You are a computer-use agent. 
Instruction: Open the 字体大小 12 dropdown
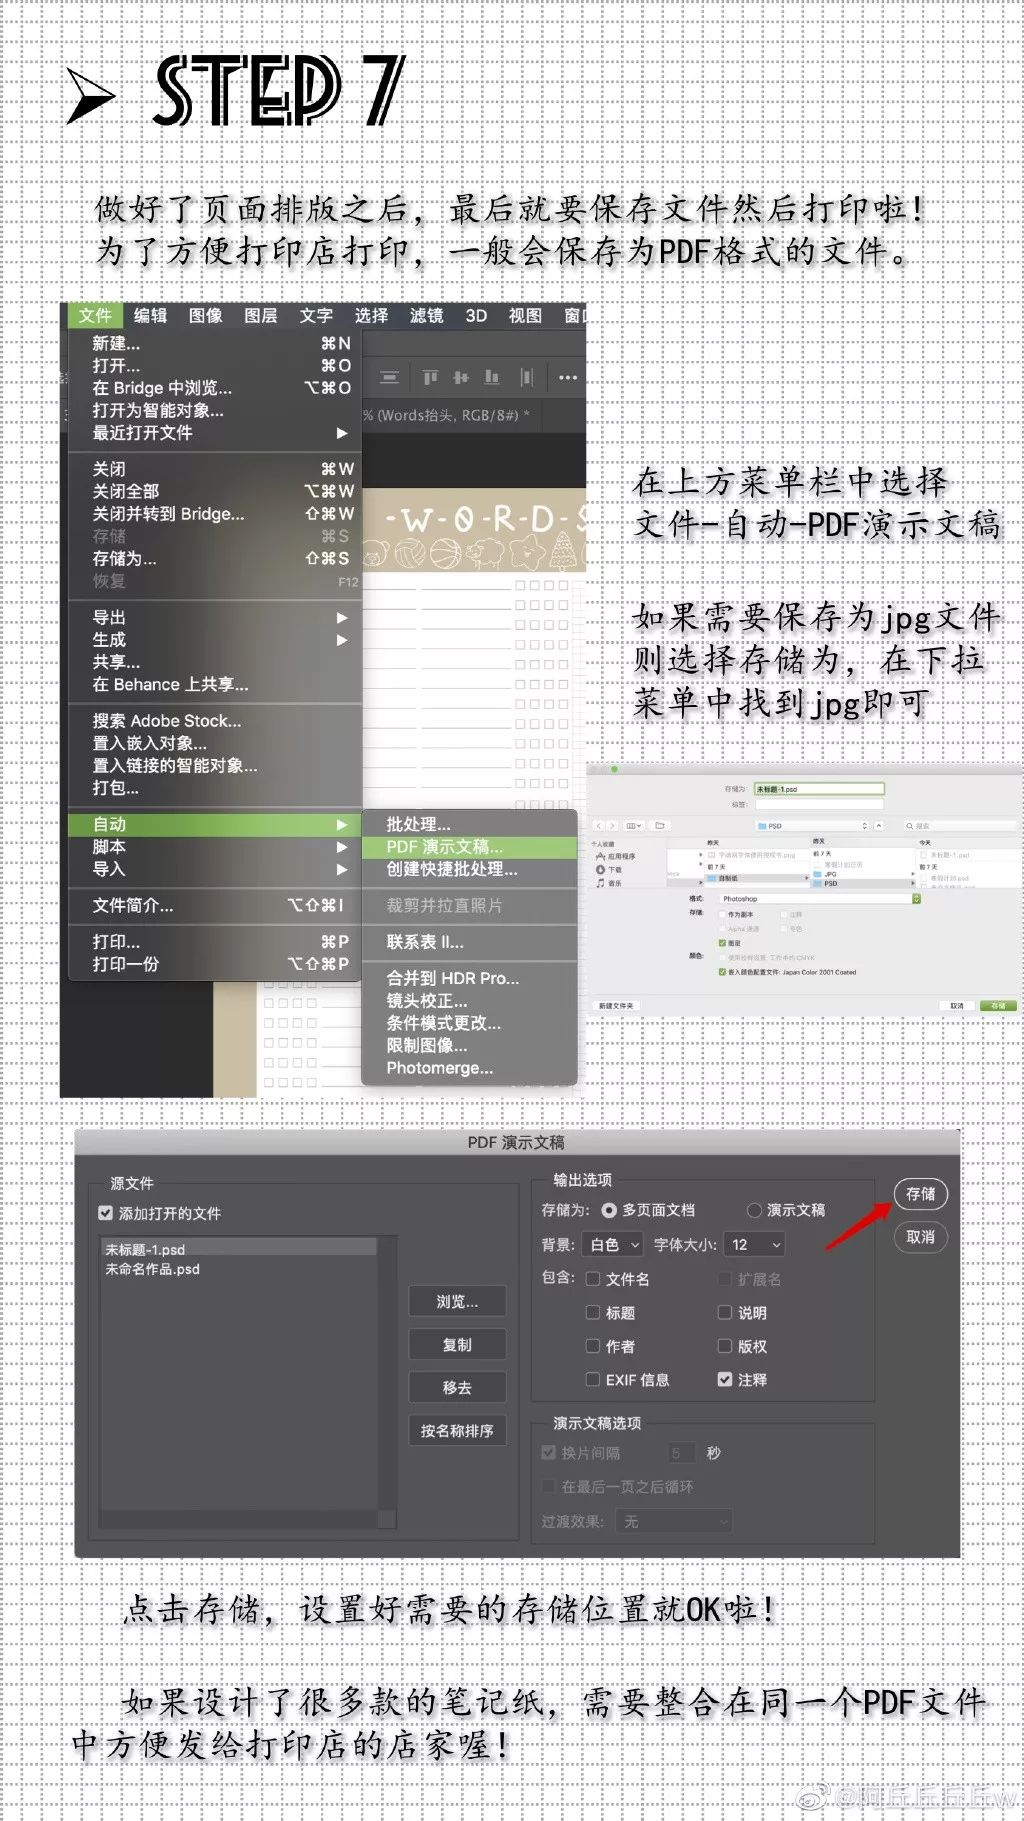(x=754, y=1245)
